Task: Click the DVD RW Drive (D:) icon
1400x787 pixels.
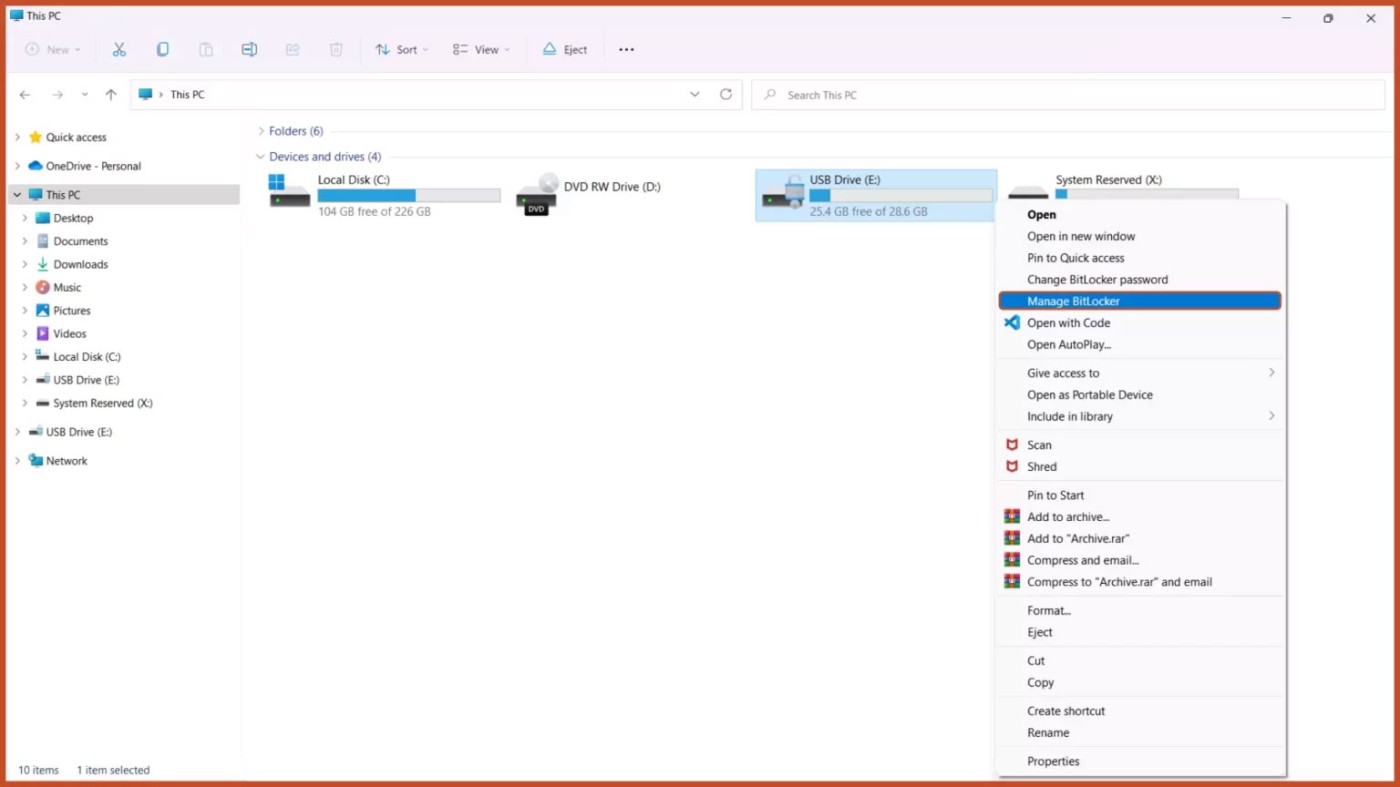Action: click(537, 194)
